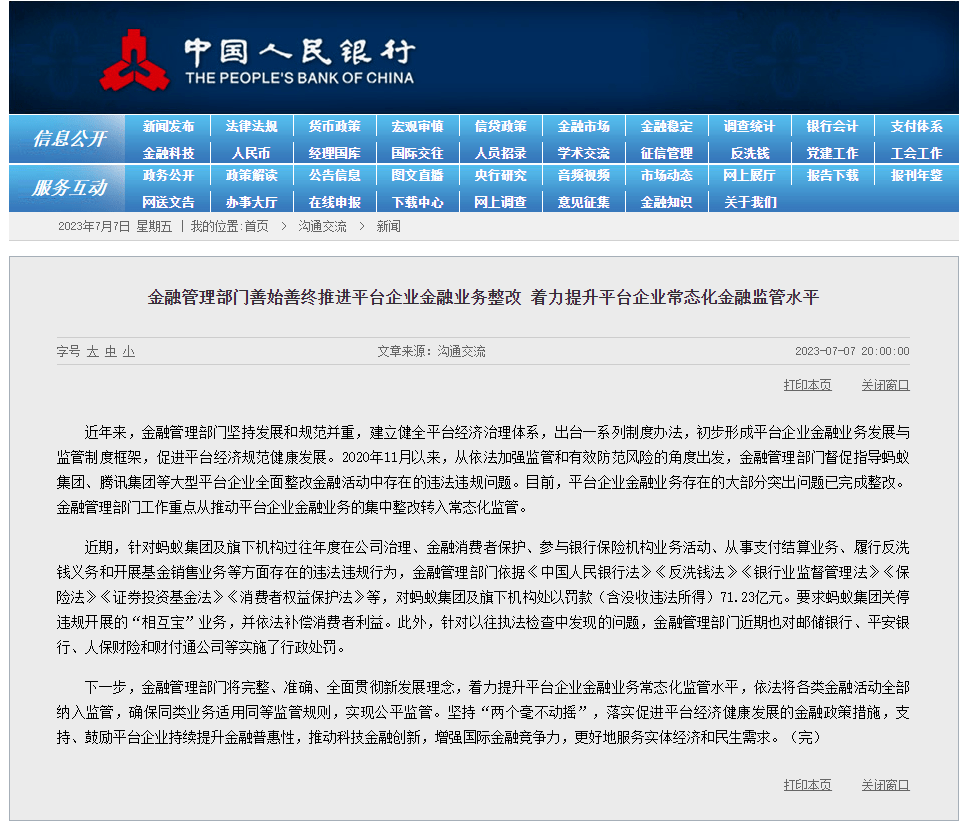Click top 关闭窗口 link

click(885, 385)
